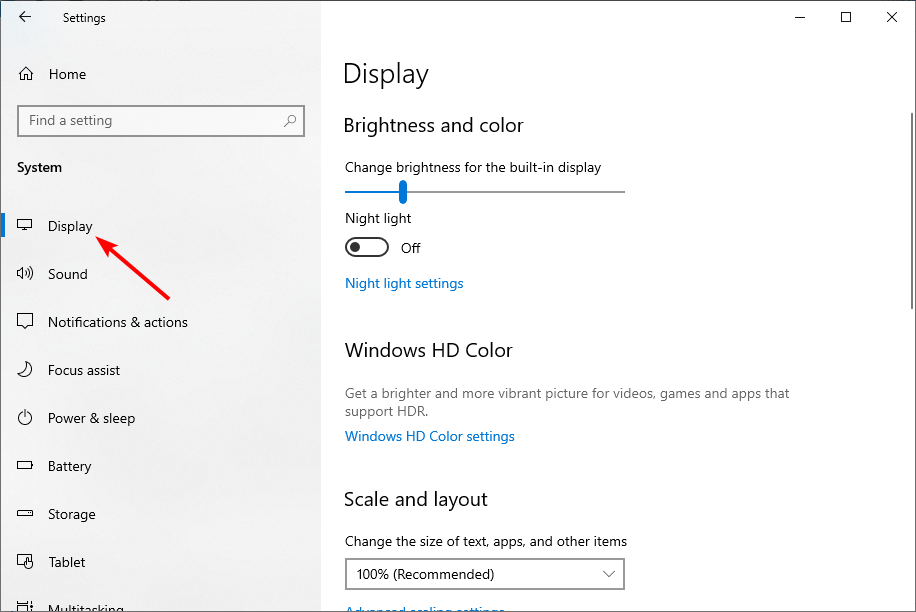916x612 pixels.
Task: Click the Home house icon
Action: (26, 74)
